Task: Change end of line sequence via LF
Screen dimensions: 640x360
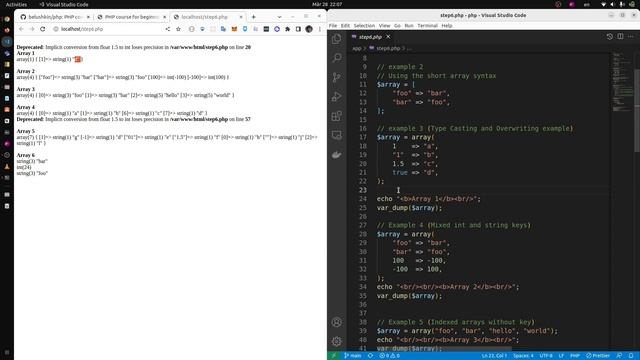Action: coord(561,356)
